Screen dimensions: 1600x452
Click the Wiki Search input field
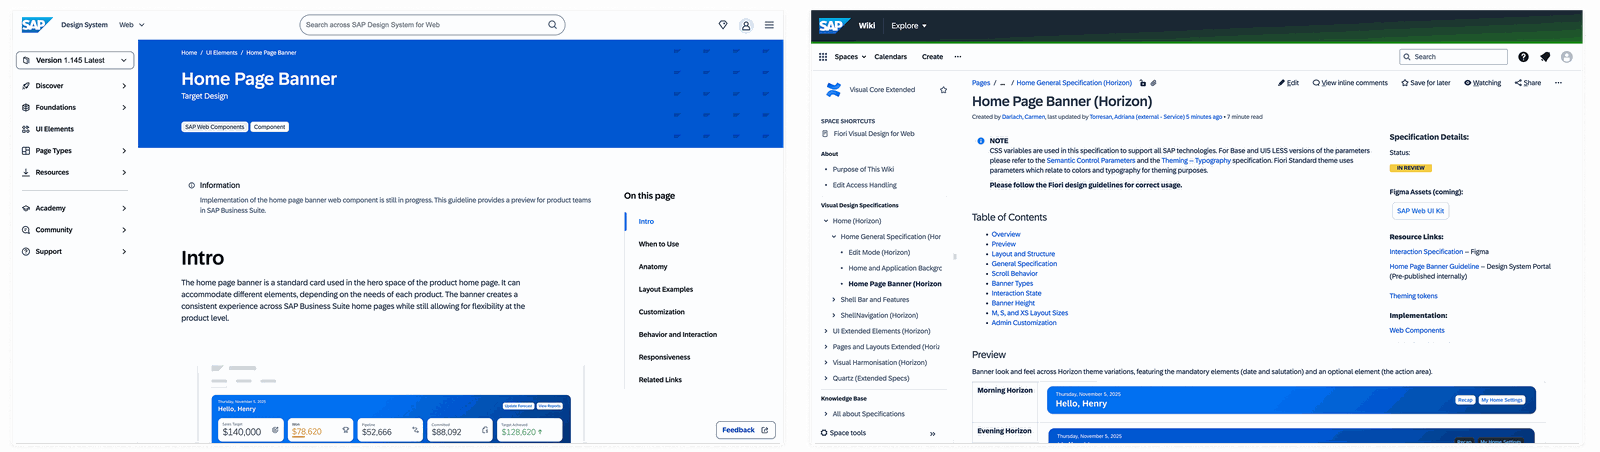[1453, 57]
